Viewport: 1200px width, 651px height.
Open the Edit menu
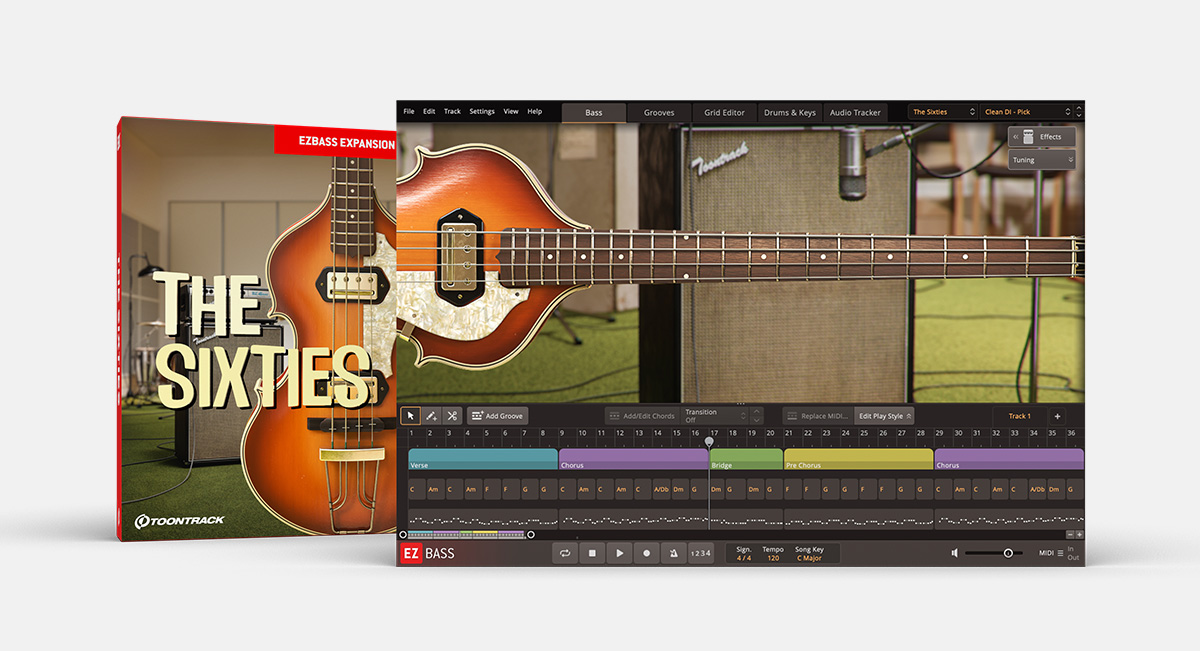click(429, 112)
